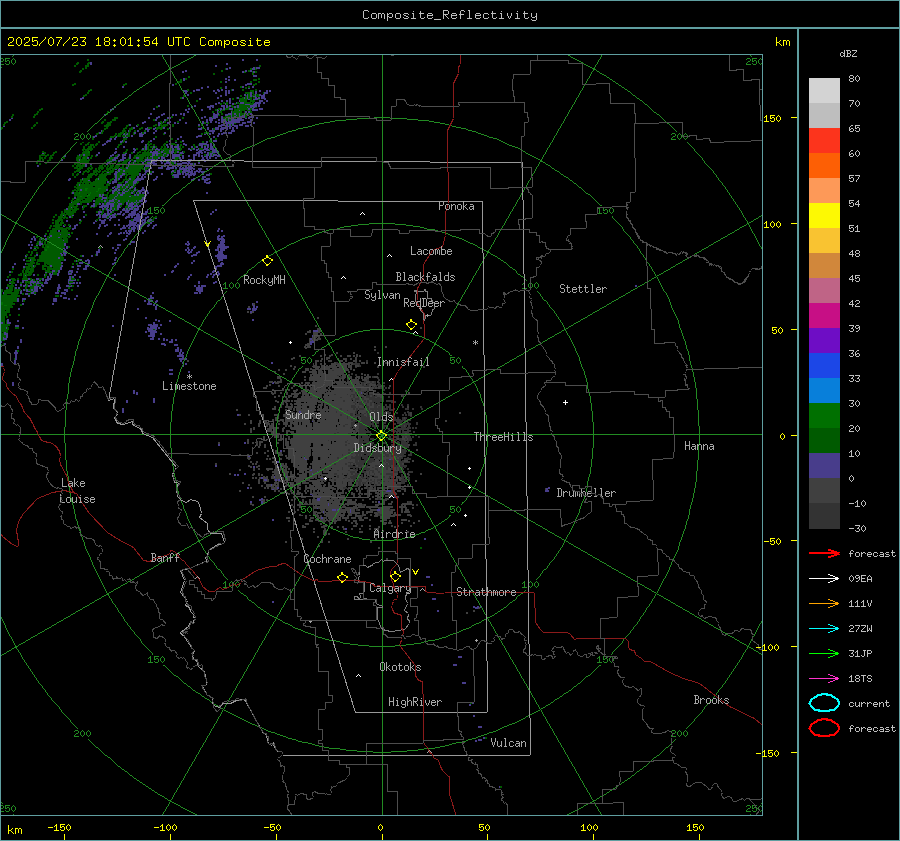Click the Lake Louise map label

[x=77, y=491]
